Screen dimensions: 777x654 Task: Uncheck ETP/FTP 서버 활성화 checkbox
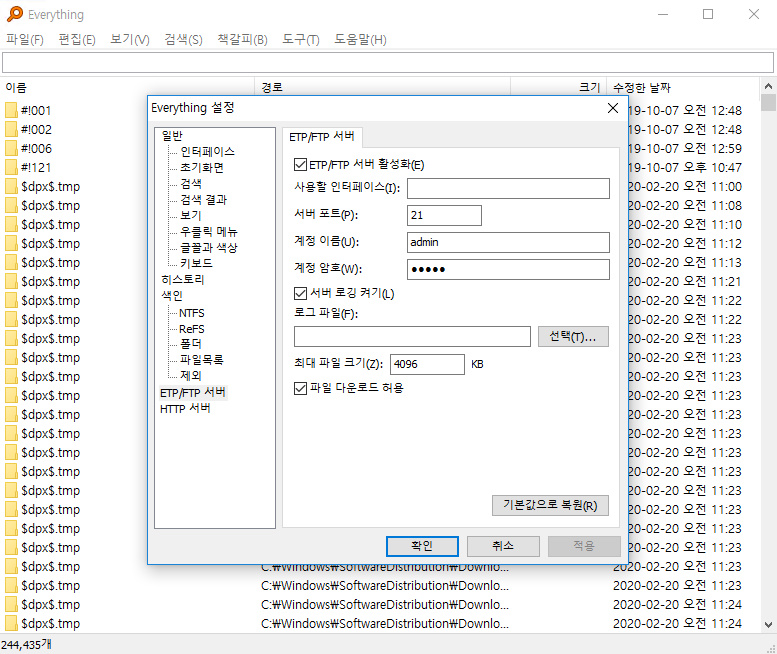(300, 164)
